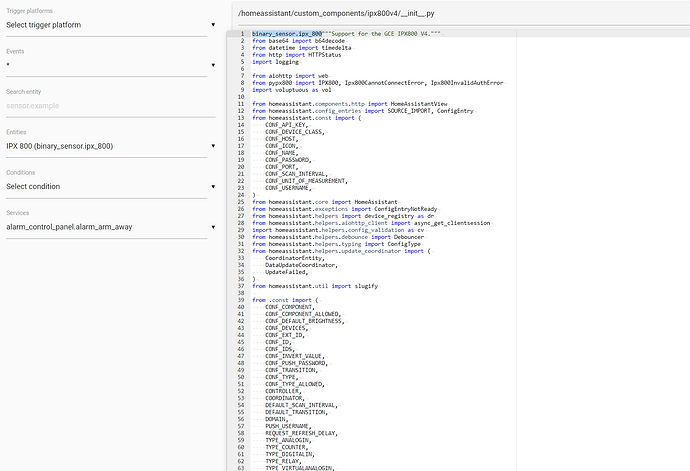
Task: Click the 'from base64 import b64decode' line
Action: tap(298, 40)
